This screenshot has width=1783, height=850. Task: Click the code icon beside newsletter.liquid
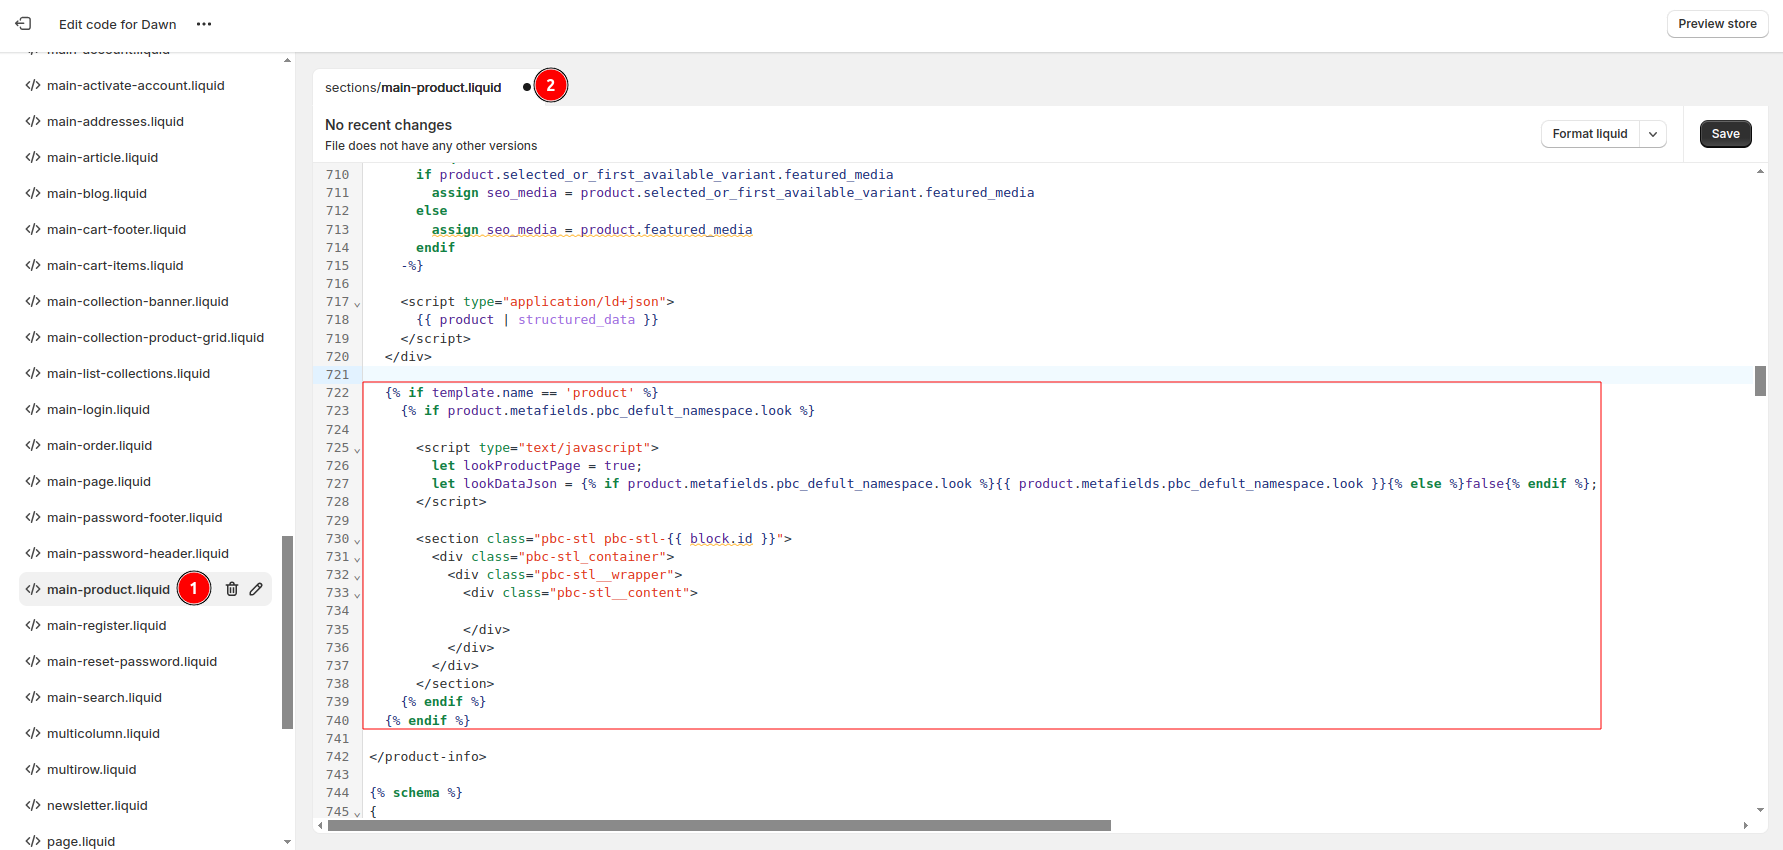(33, 805)
